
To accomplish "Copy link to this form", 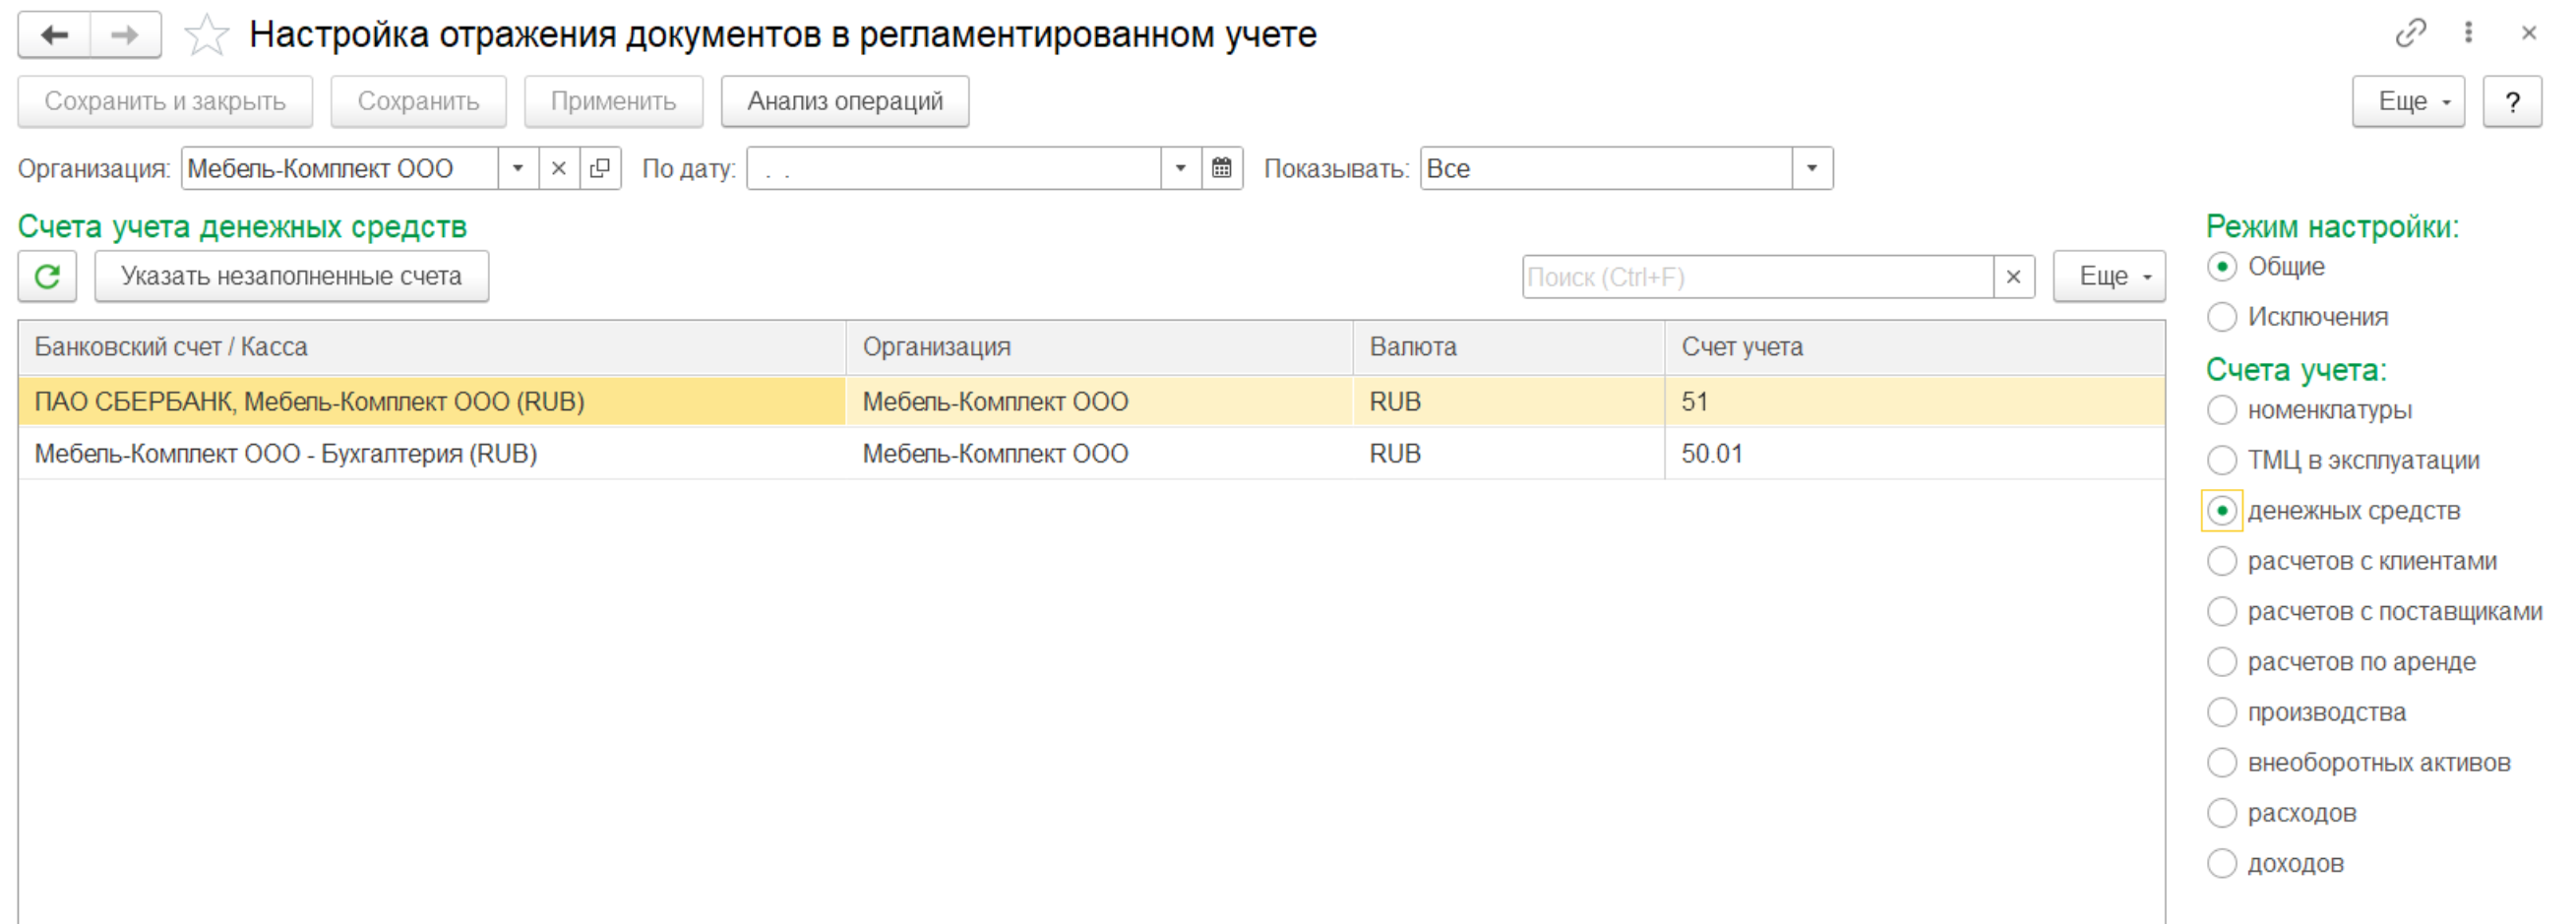I will point(2410,33).
